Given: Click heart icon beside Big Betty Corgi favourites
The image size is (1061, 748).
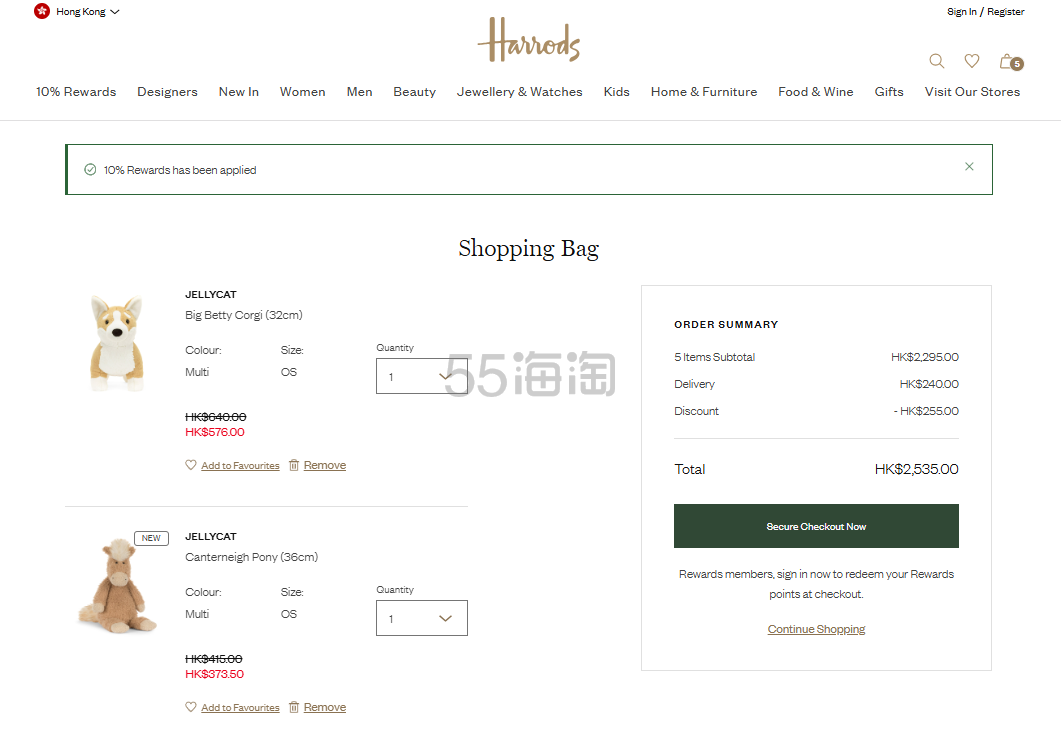Looking at the screenshot, I should [191, 465].
